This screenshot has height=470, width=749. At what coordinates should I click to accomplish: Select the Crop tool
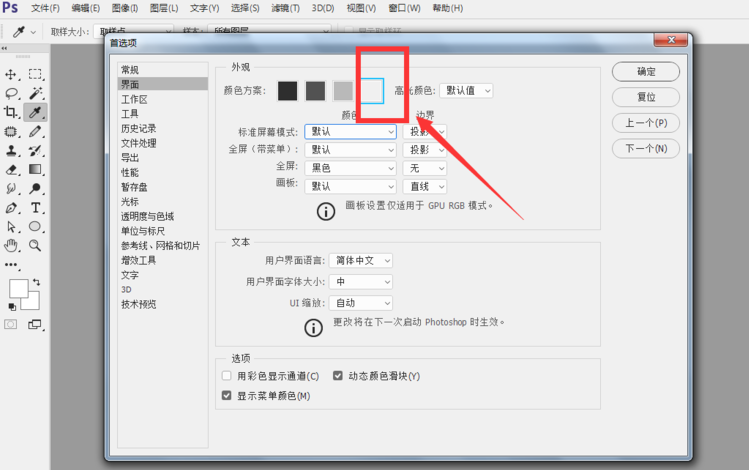(x=11, y=112)
